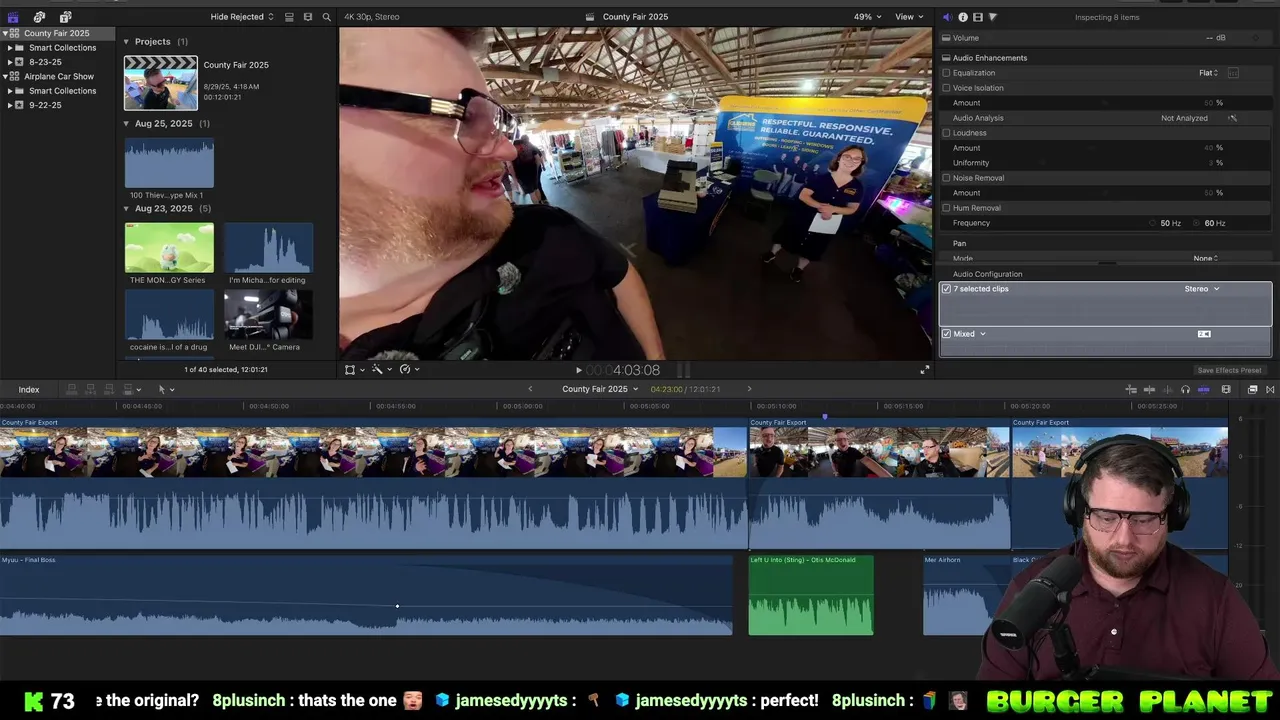The width and height of the screenshot is (1280, 720).
Task: Open timeline clip appearance icon
Action: point(1225,389)
